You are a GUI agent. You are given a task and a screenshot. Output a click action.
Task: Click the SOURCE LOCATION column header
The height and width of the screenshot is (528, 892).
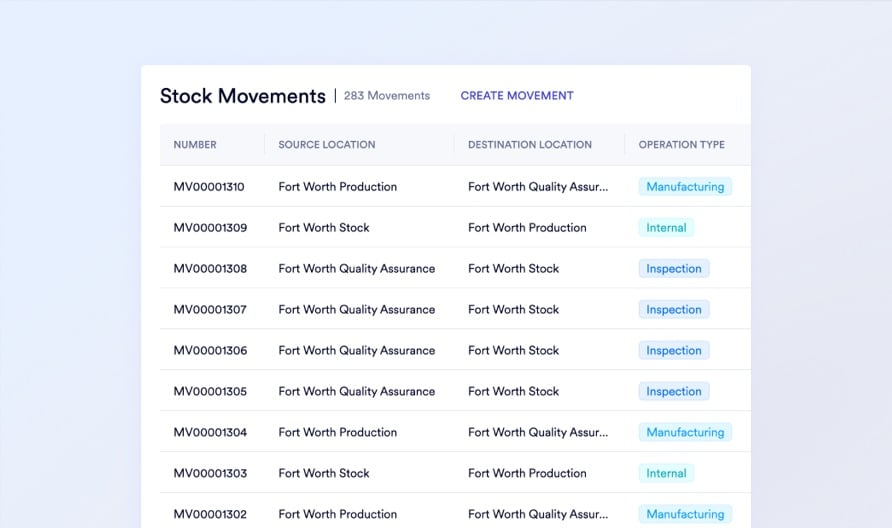tap(327, 145)
